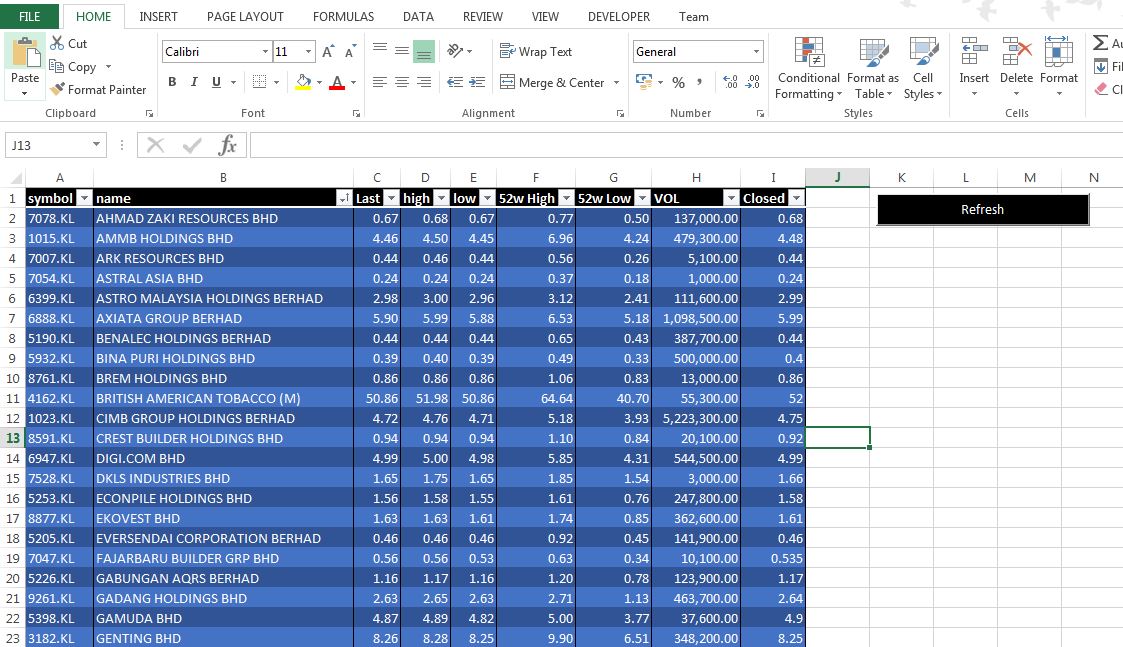Apply Percent Style
The width and height of the screenshot is (1123, 647).
pos(678,82)
